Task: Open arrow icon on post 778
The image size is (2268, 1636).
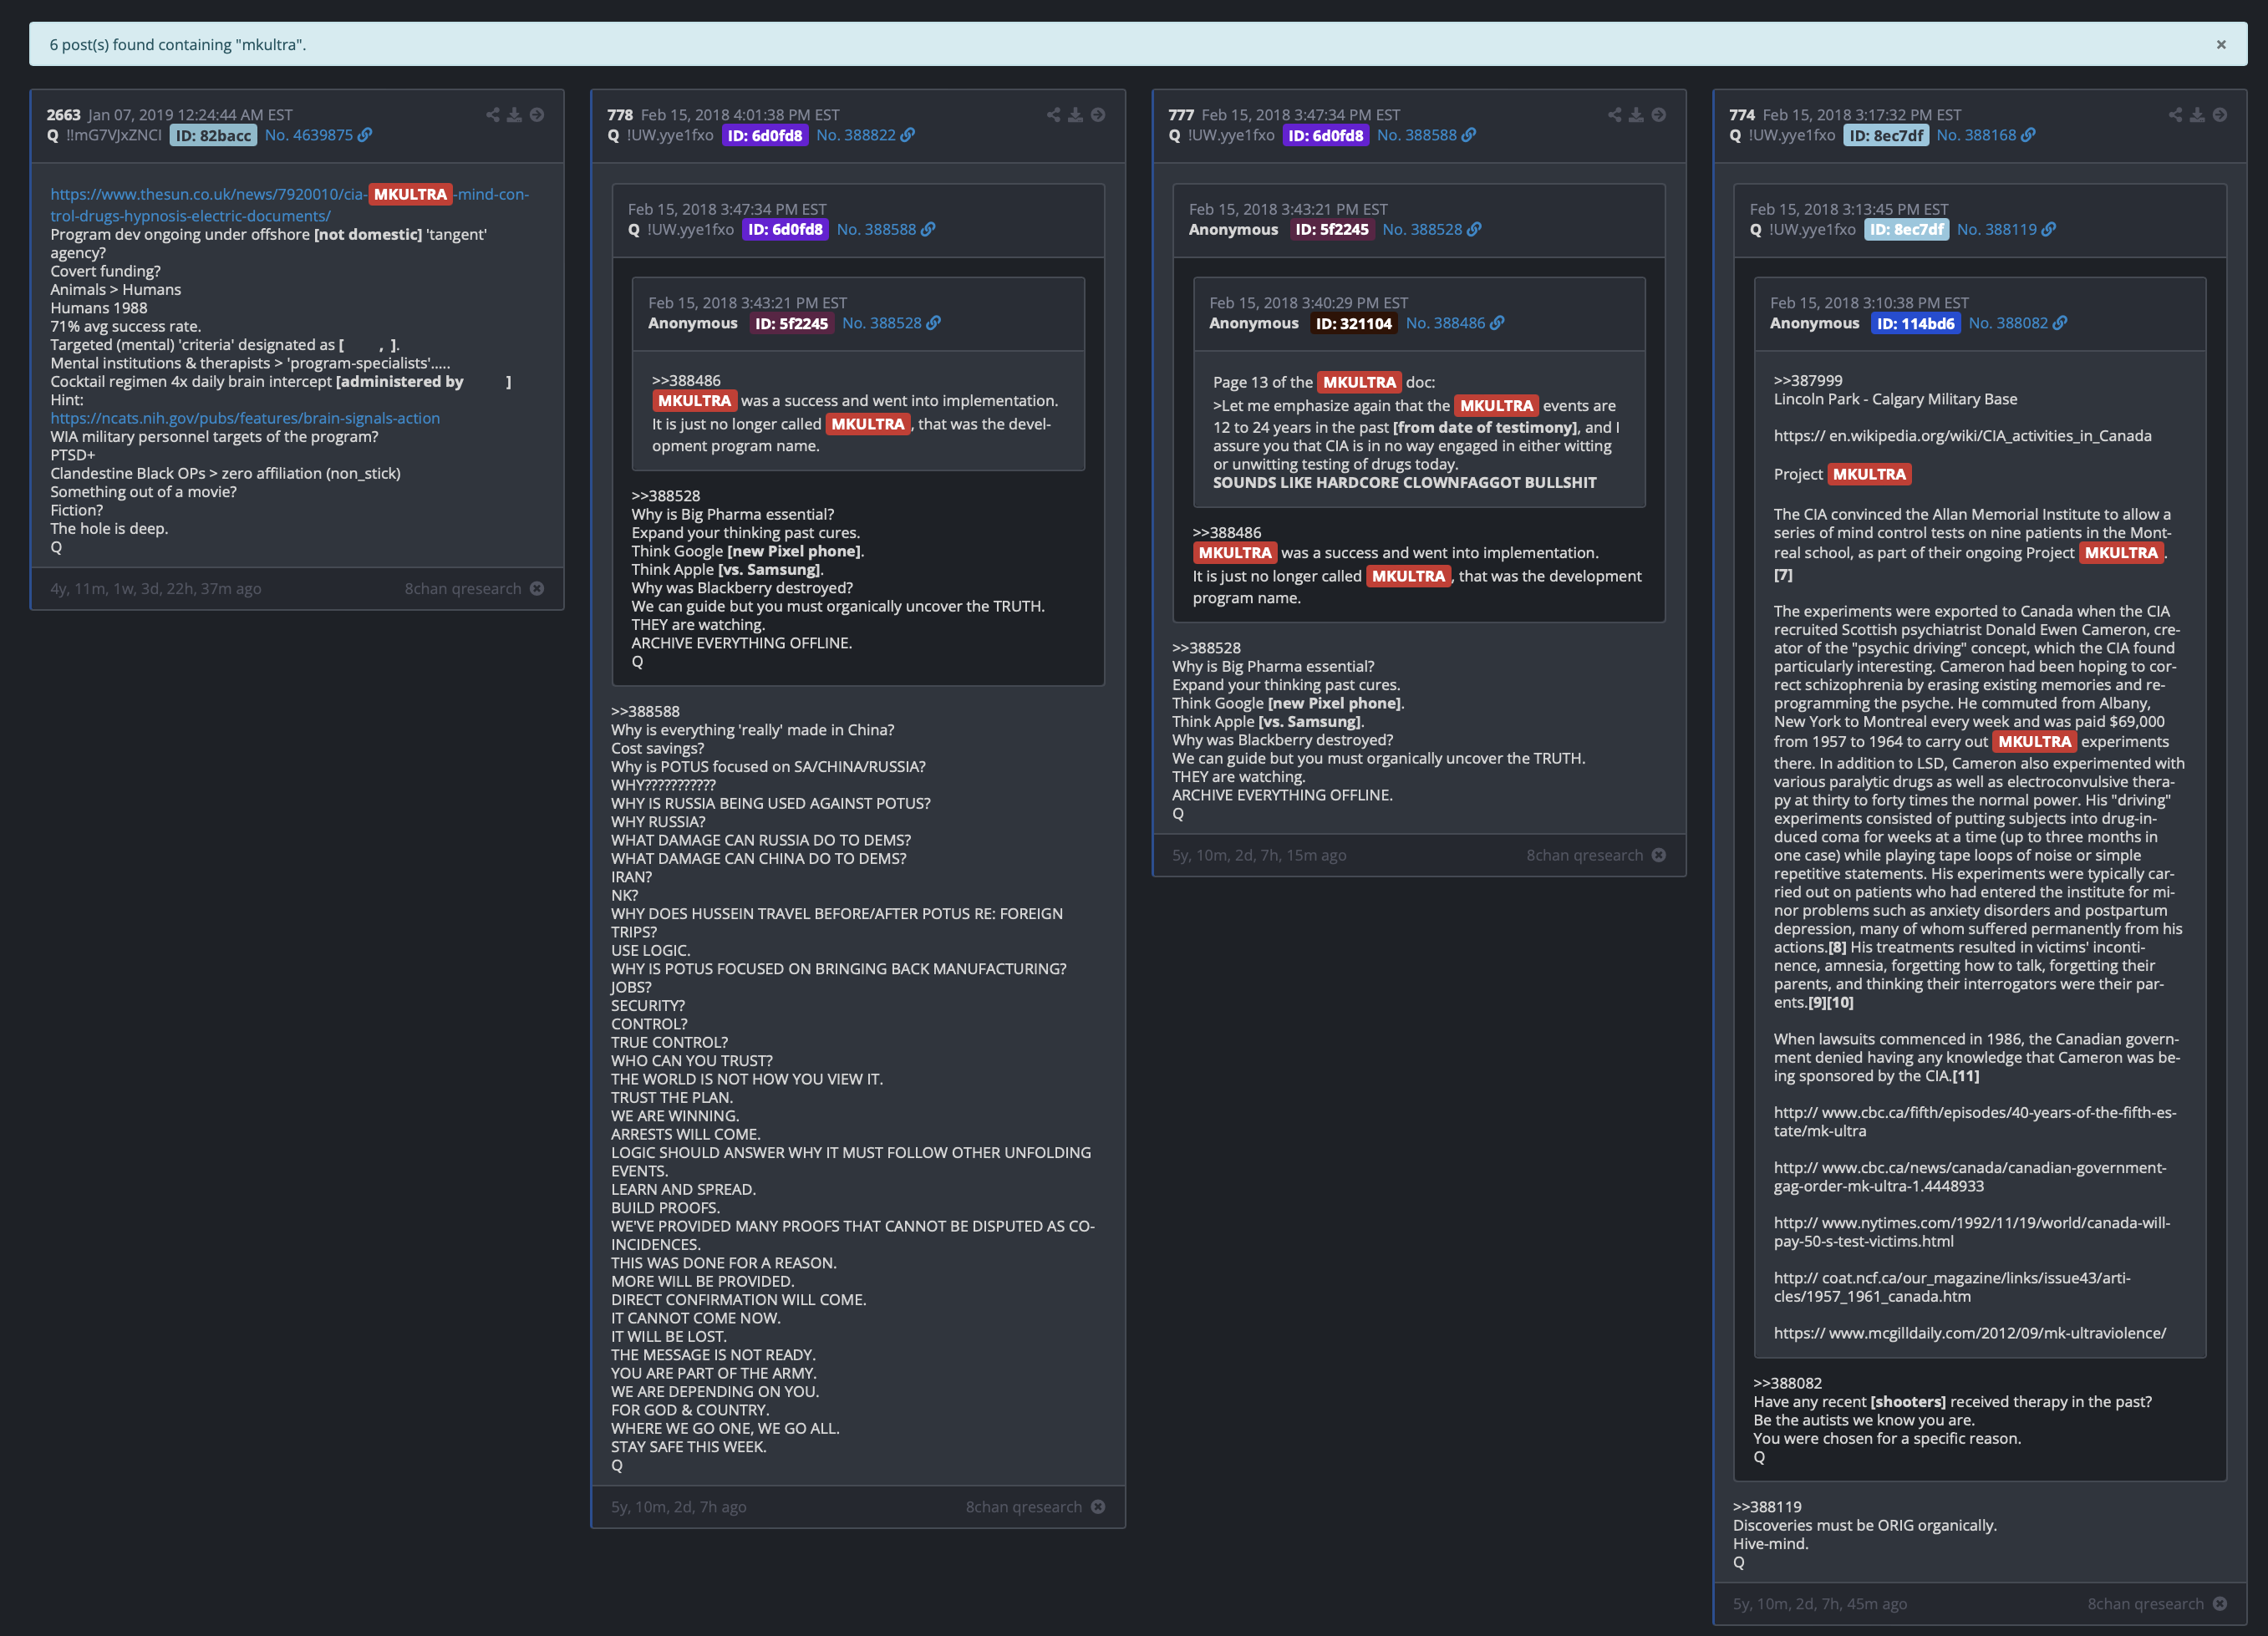Action: (x=1098, y=115)
